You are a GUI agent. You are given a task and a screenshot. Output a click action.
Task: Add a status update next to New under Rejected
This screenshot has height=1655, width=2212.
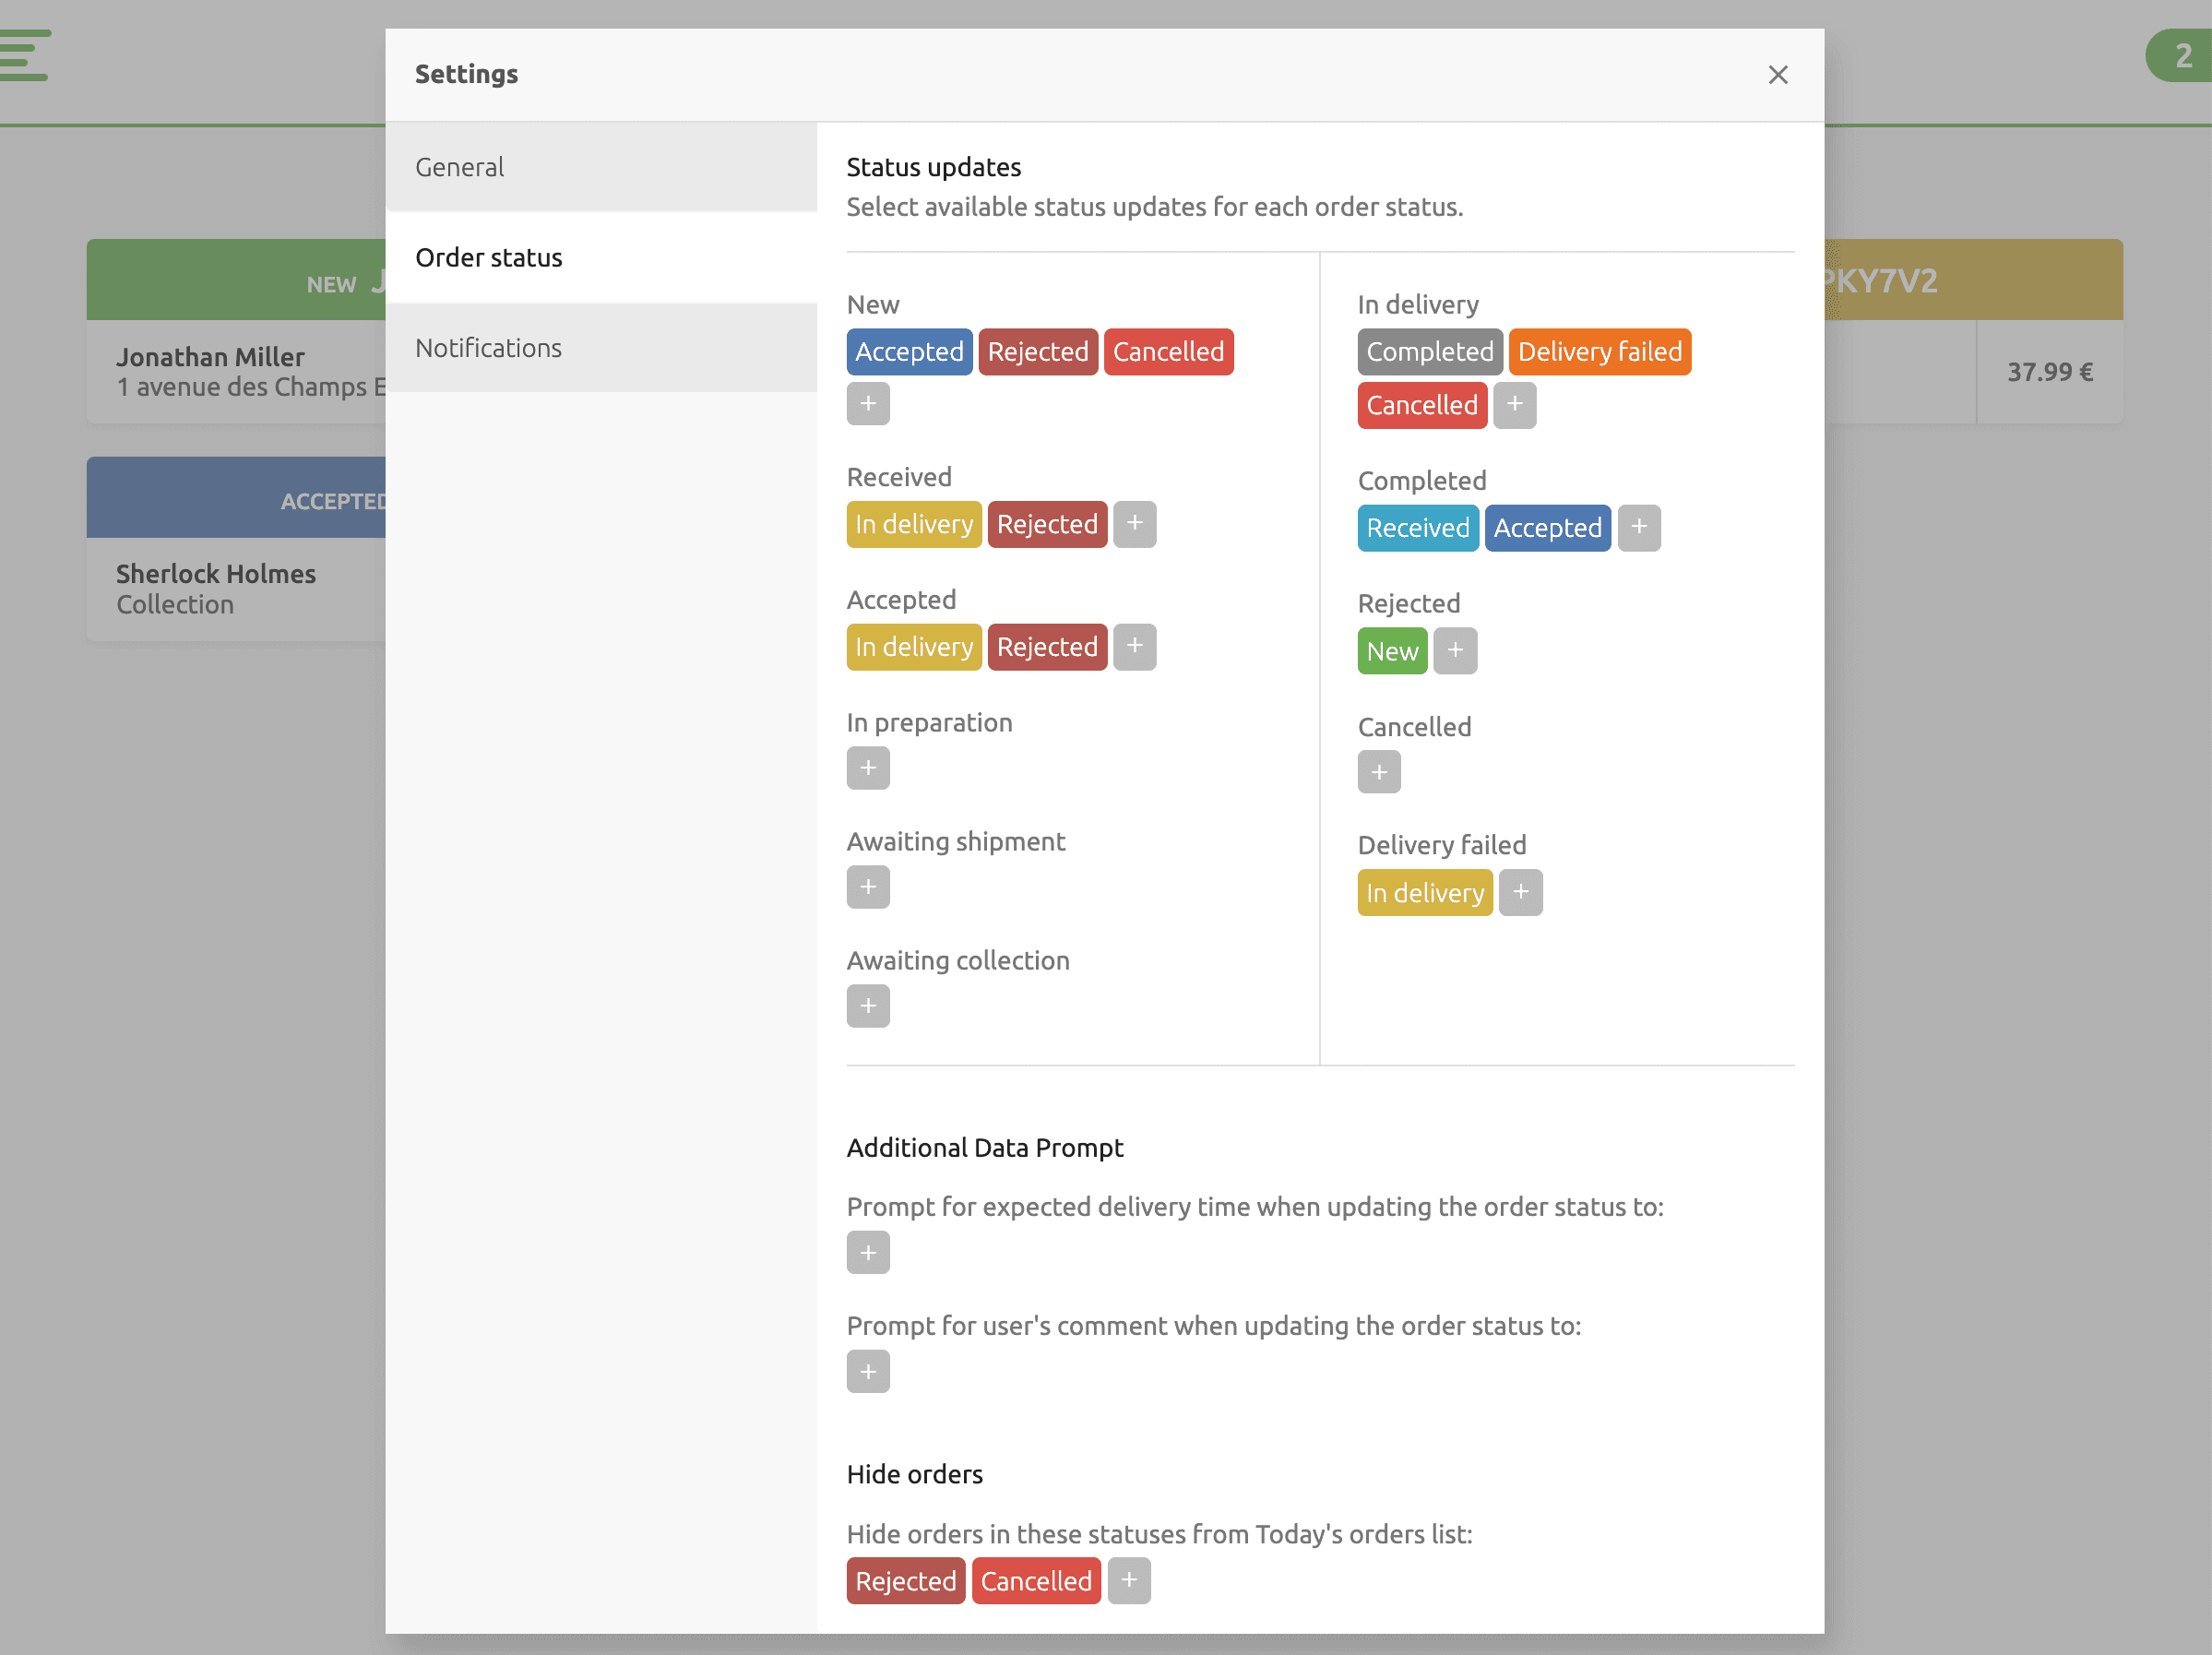(1454, 651)
